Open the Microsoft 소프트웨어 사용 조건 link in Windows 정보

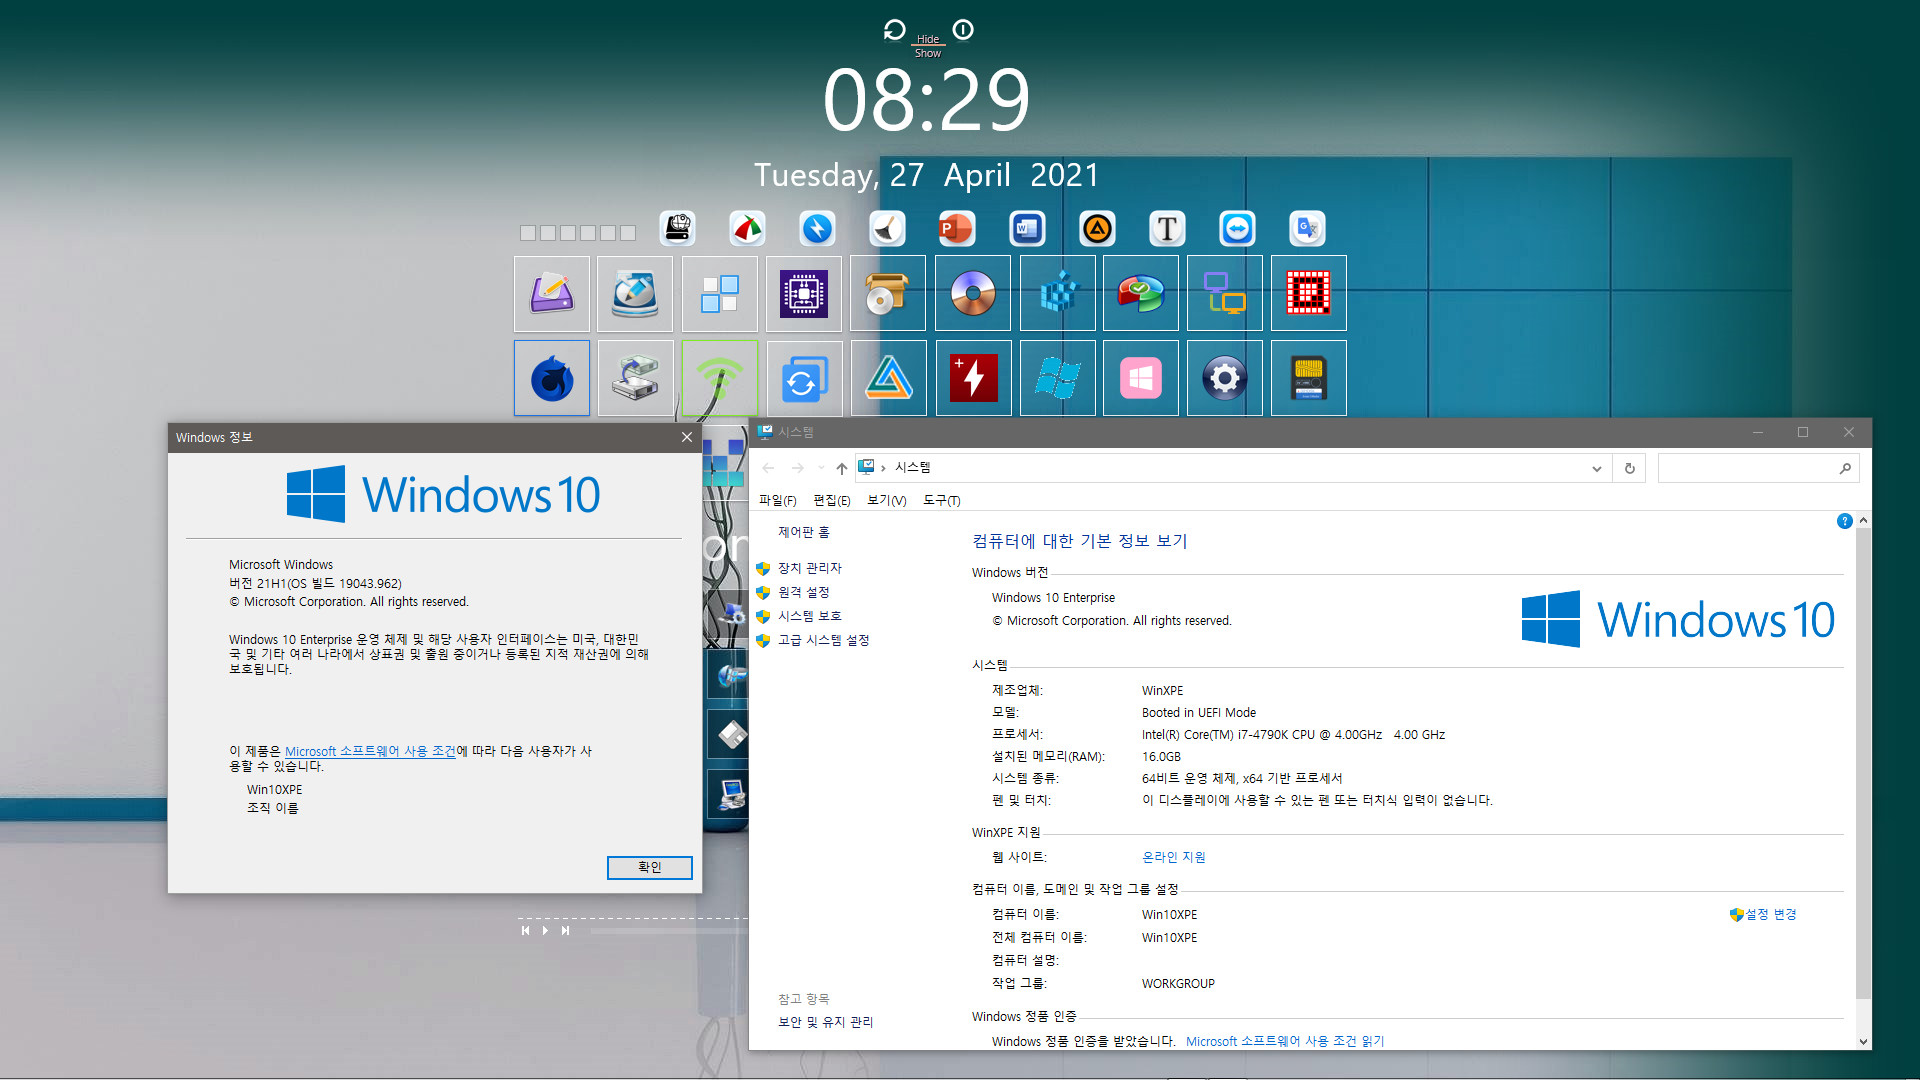tap(370, 751)
